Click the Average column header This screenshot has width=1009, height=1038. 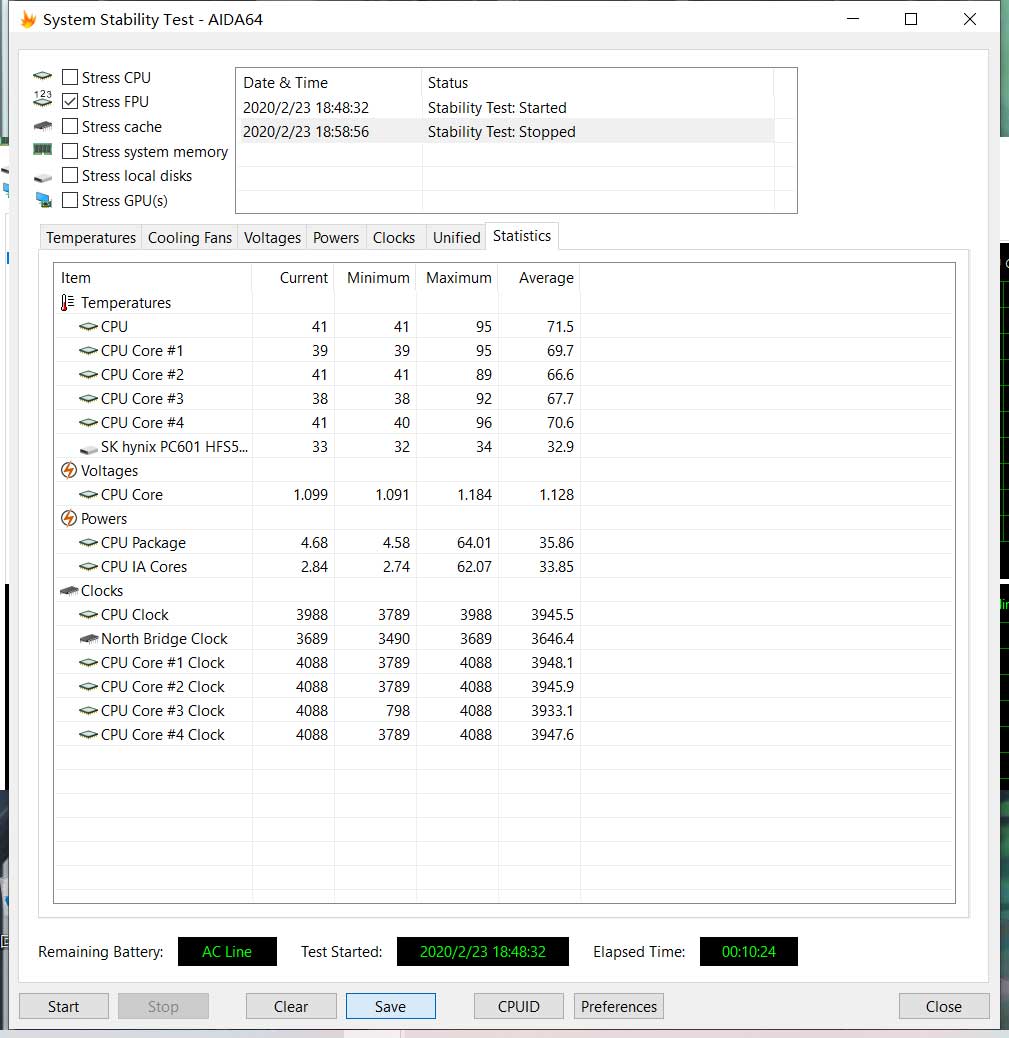tap(540, 278)
